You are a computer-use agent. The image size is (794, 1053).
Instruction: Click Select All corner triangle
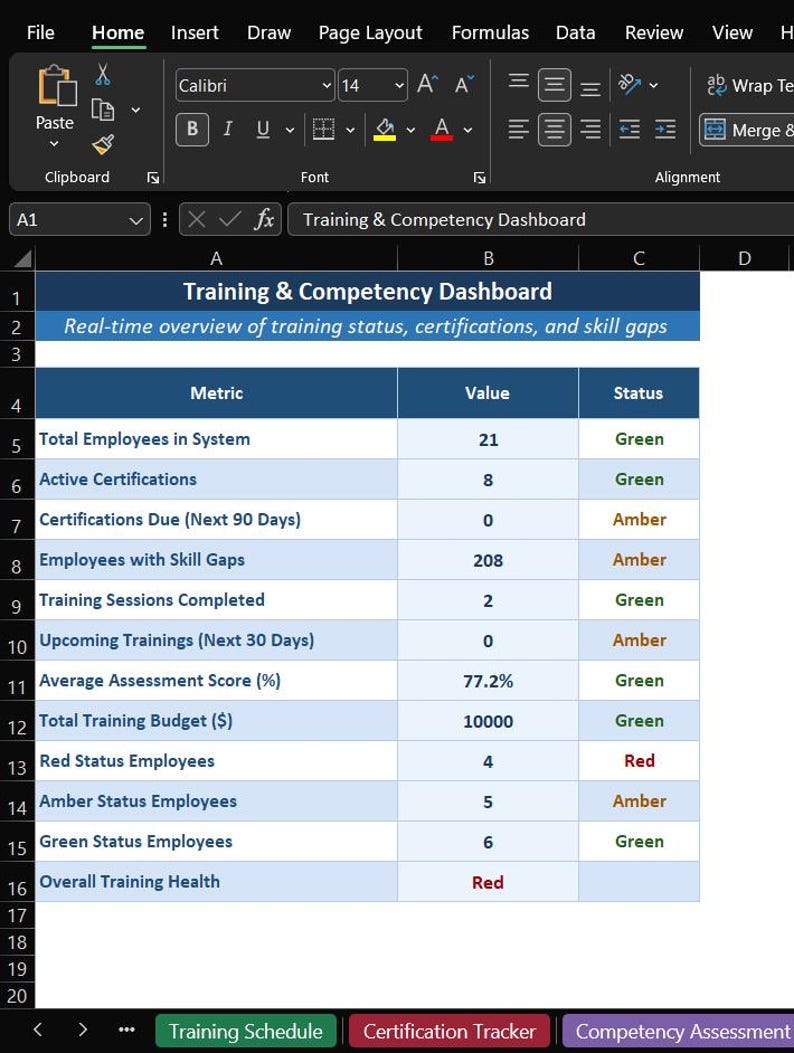pos(23,259)
